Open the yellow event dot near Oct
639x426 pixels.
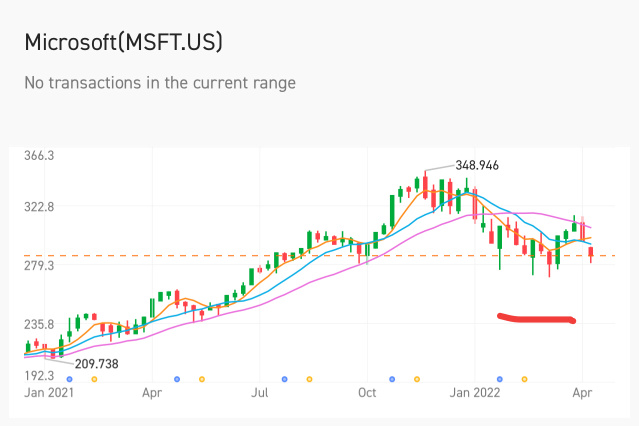417,379
